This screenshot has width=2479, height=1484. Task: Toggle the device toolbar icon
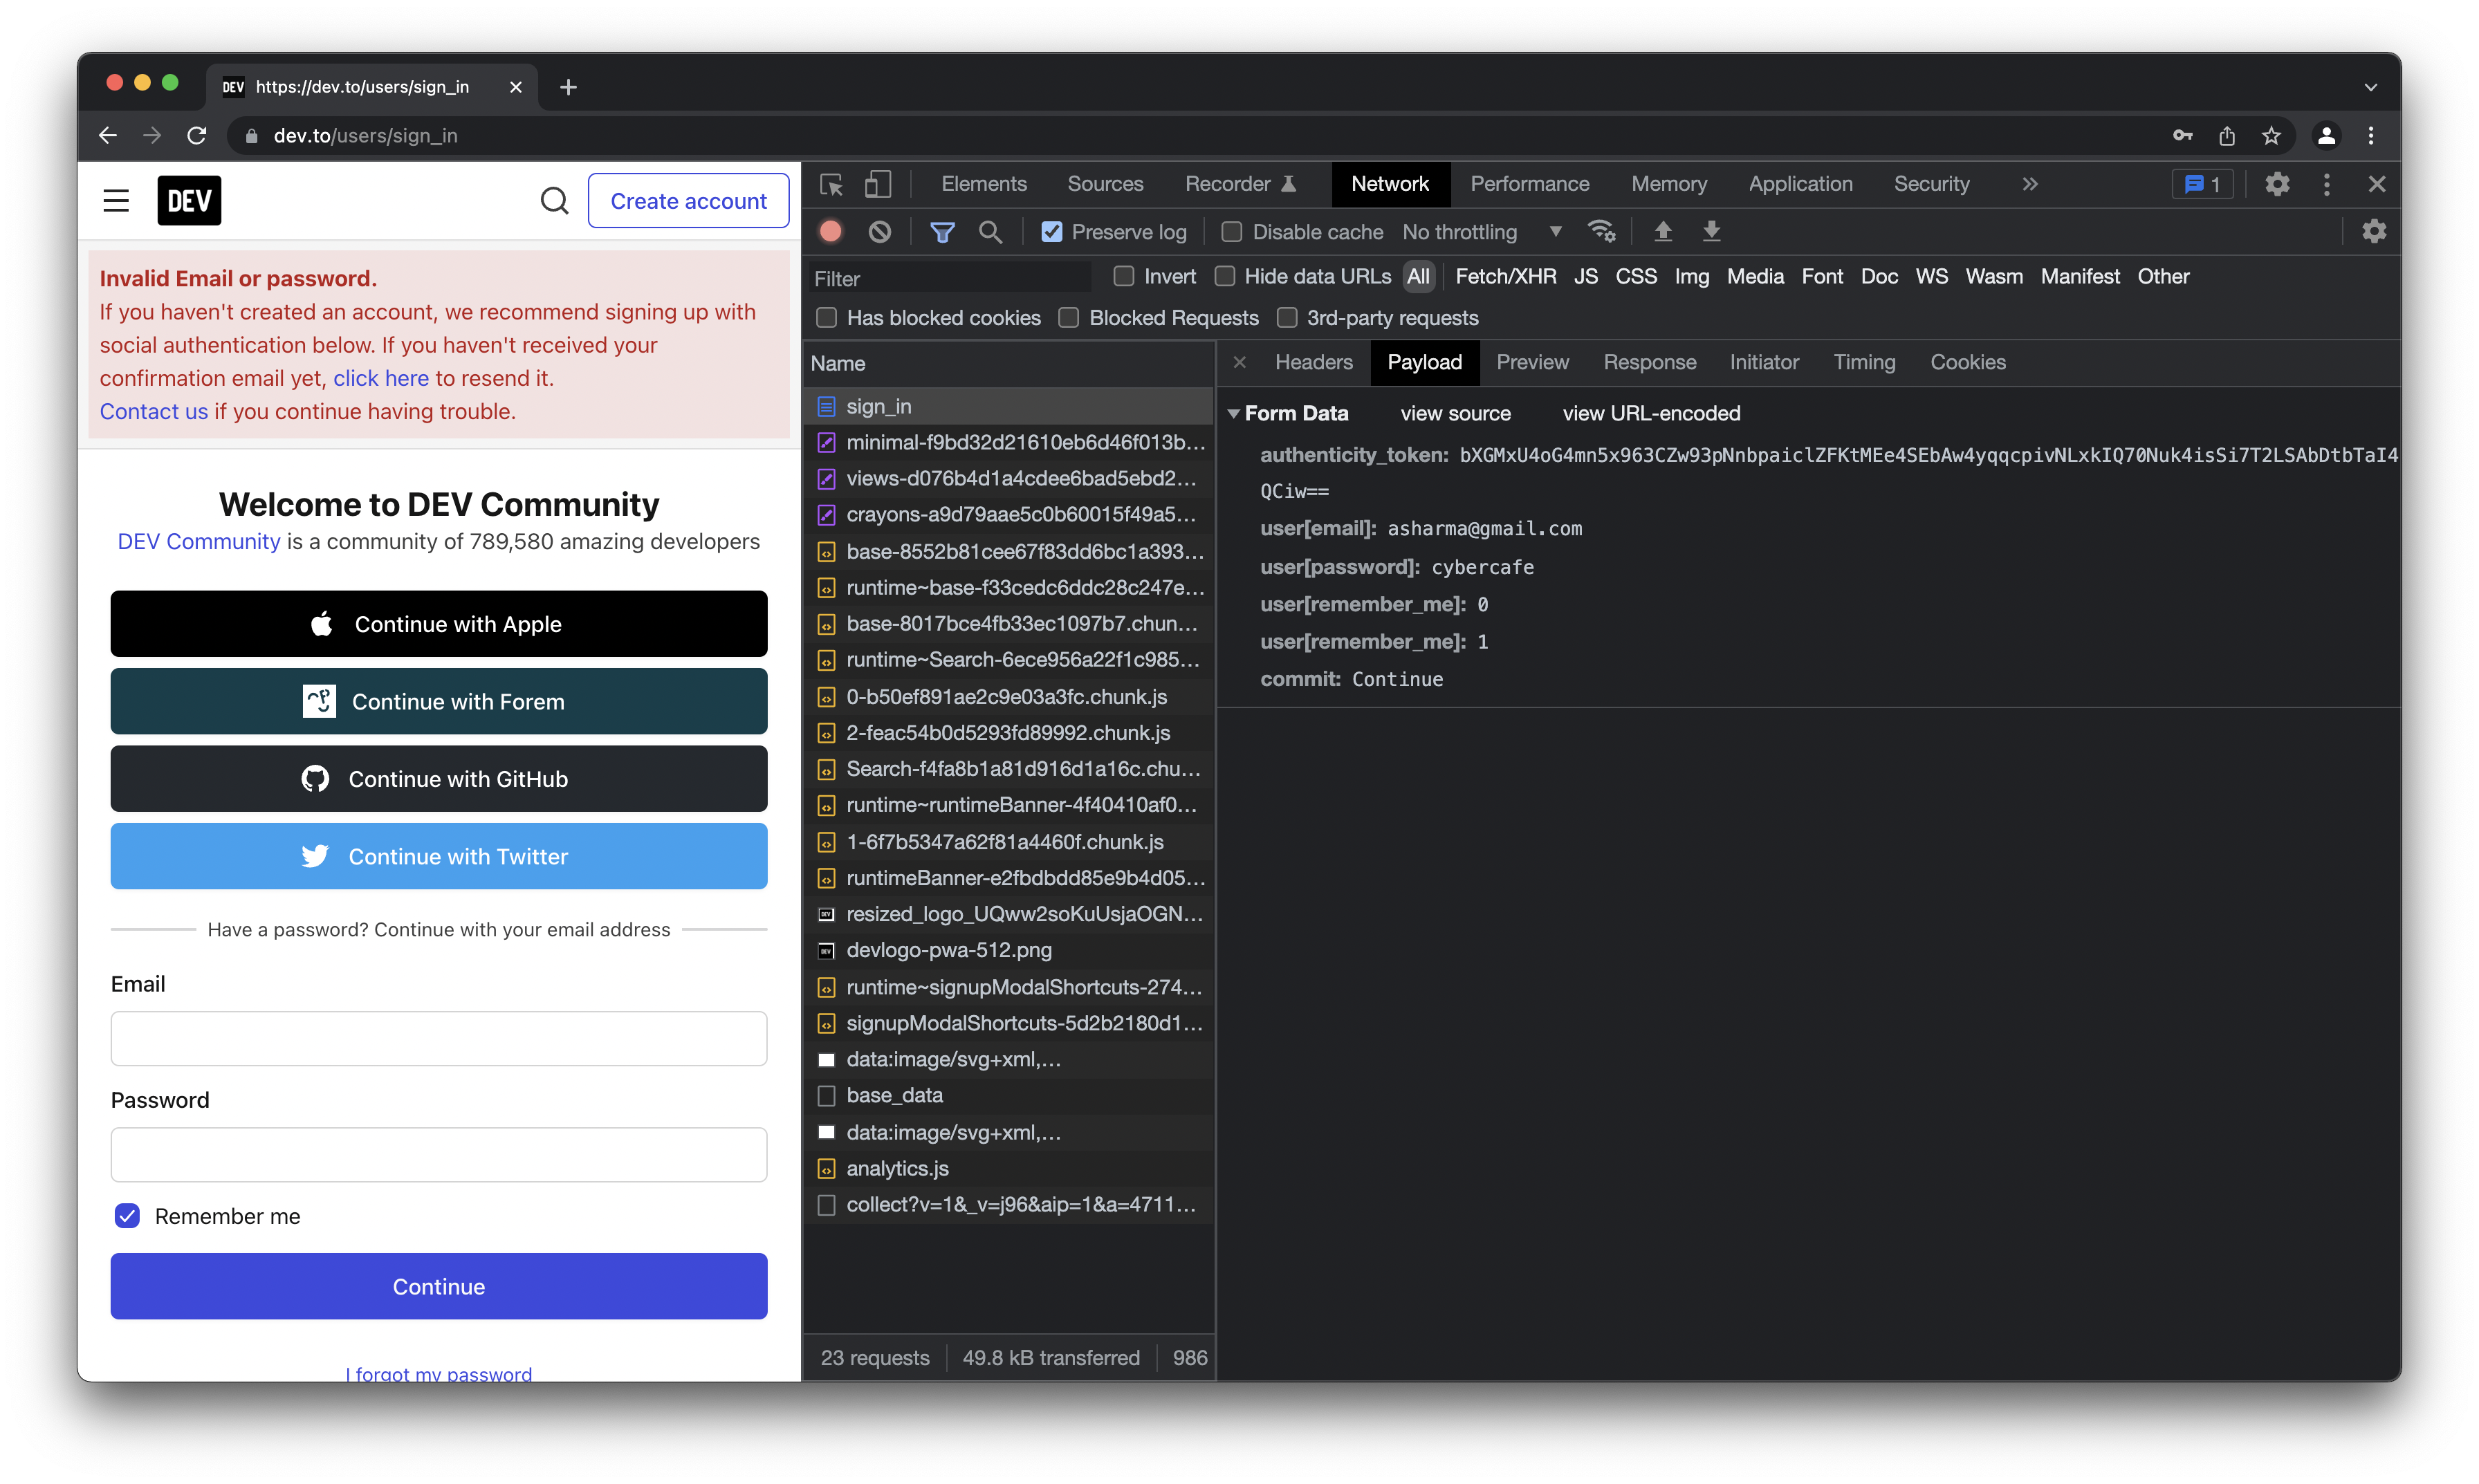pyautogui.click(x=877, y=184)
